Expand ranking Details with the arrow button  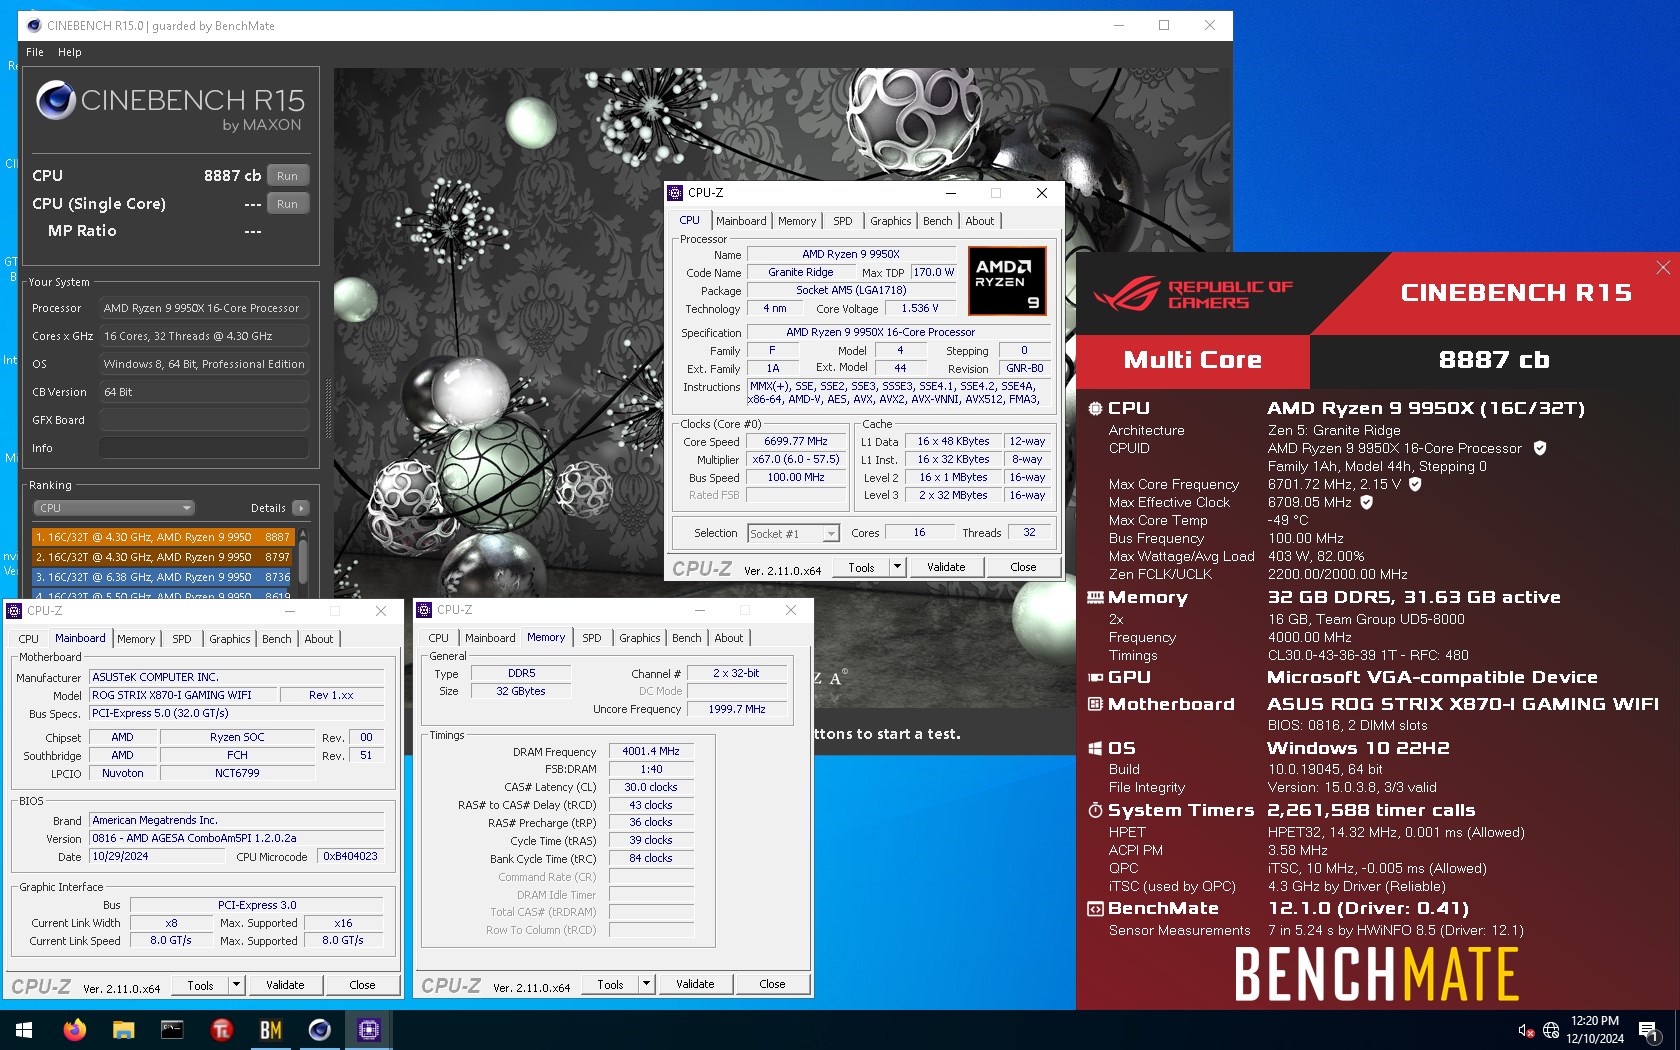click(300, 508)
